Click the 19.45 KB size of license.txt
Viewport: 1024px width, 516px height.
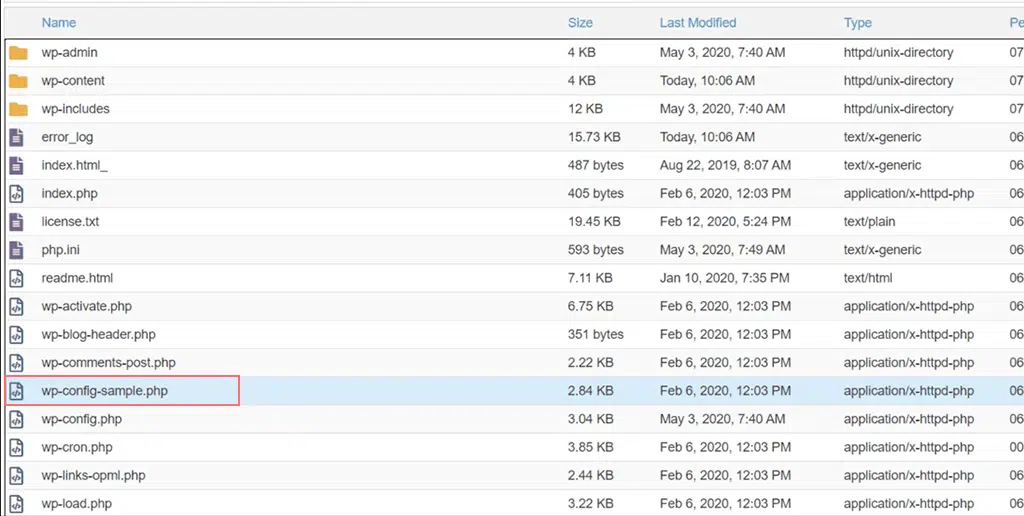[594, 221]
